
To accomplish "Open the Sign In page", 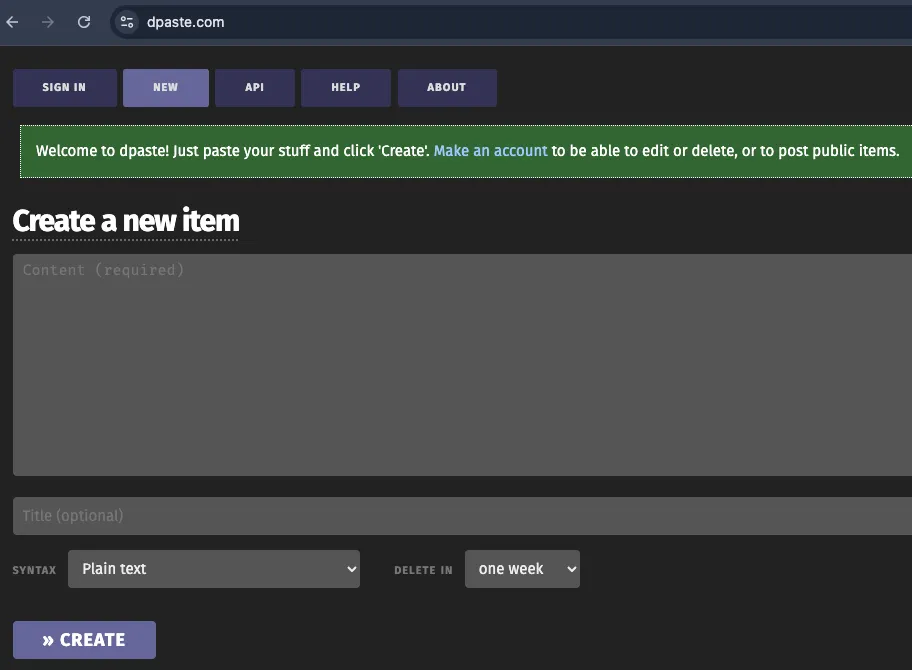I will click(65, 87).
